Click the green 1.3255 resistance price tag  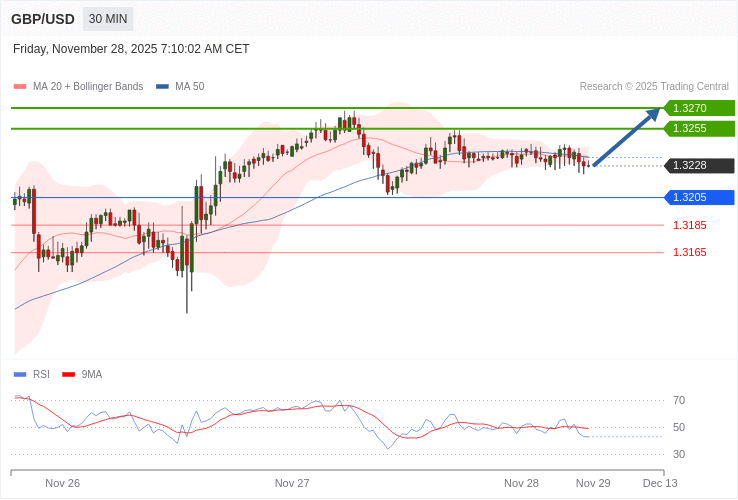[699, 128]
